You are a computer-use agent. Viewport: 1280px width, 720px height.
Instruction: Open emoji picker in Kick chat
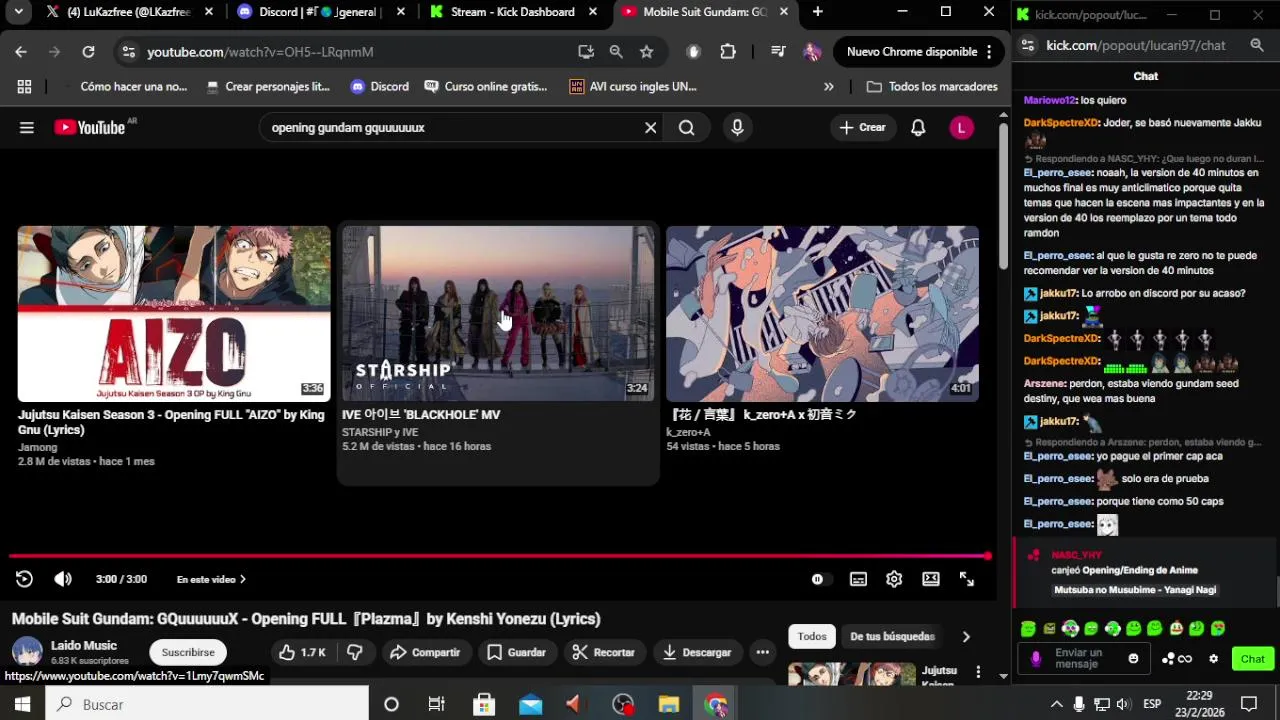click(x=1133, y=659)
